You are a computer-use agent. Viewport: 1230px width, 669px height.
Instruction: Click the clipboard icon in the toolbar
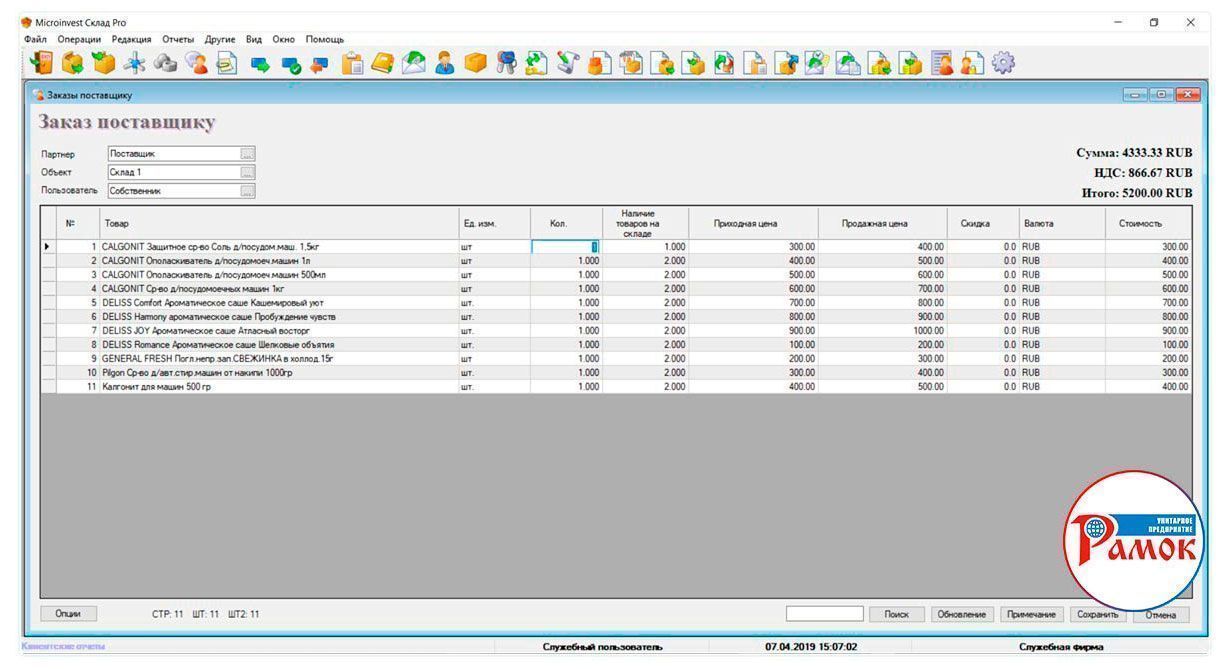click(351, 64)
